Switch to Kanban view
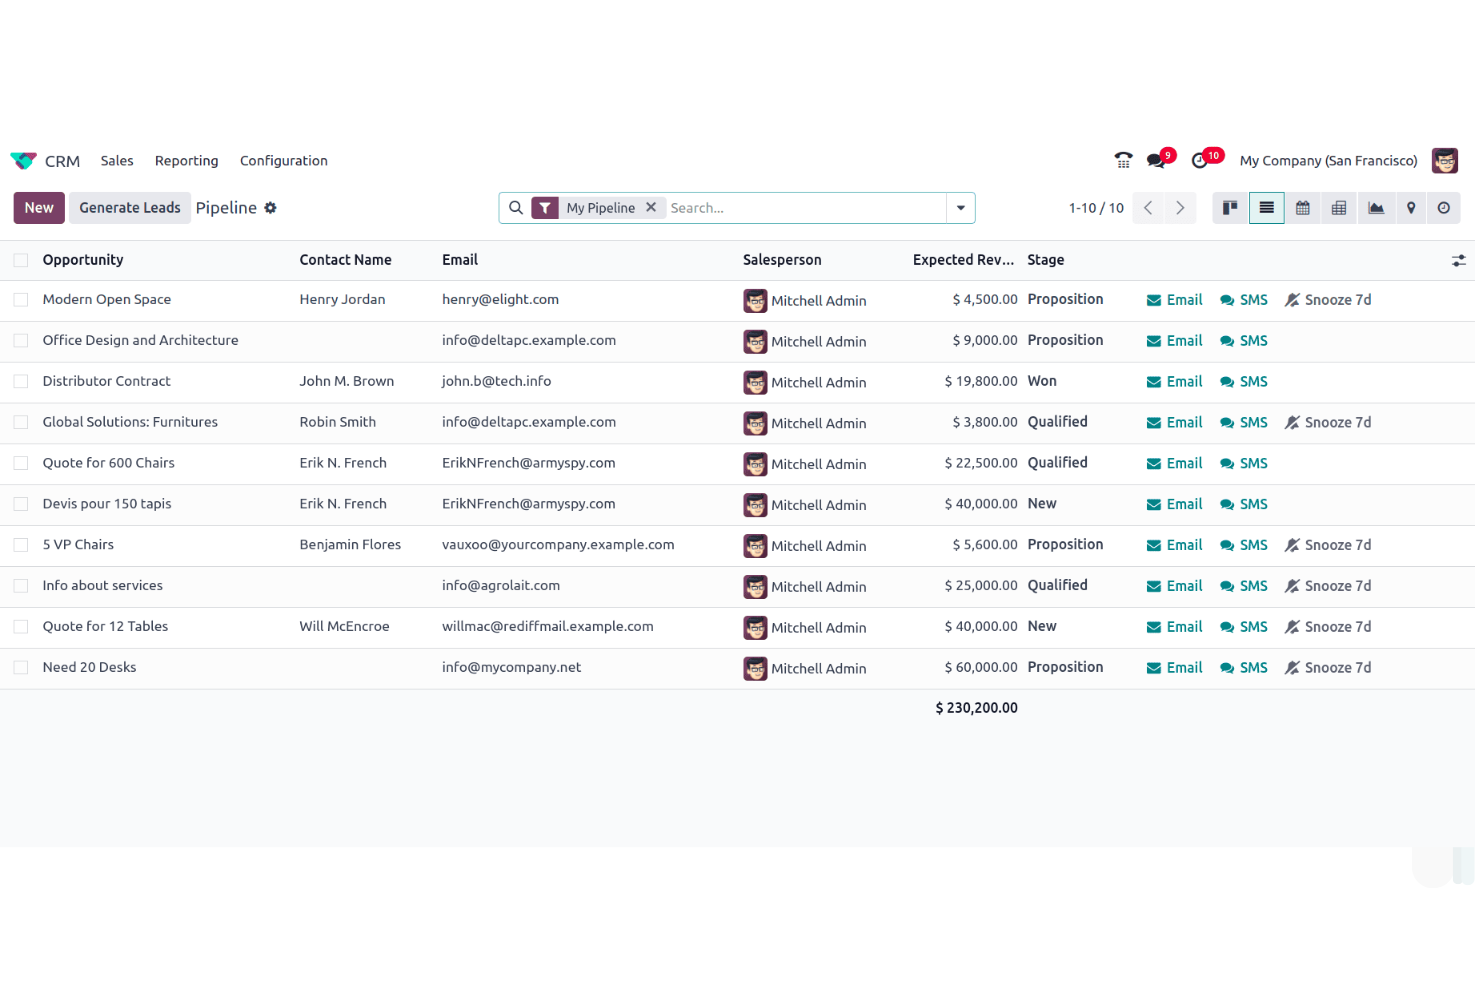This screenshot has width=1480, height=987. click(x=1230, y=207)
